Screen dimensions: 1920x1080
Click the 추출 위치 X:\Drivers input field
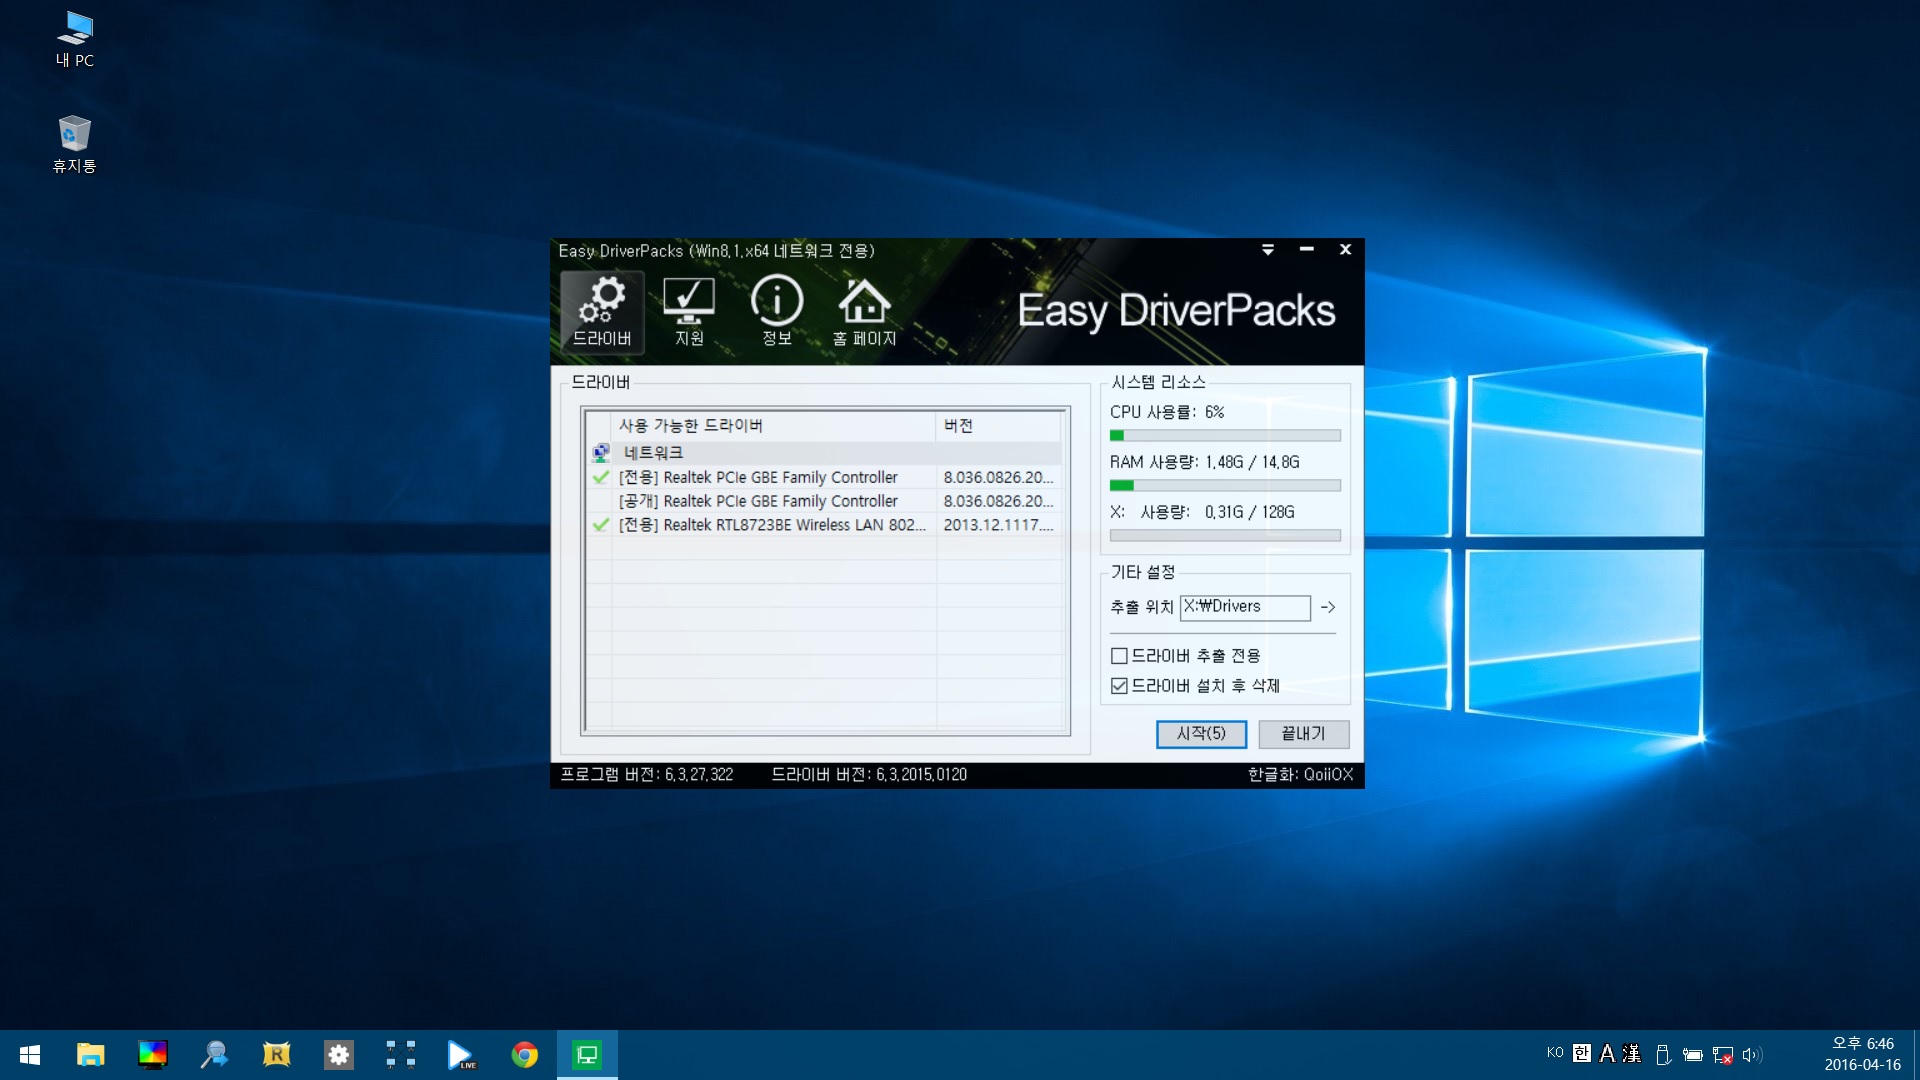(x=1245, y=607)
